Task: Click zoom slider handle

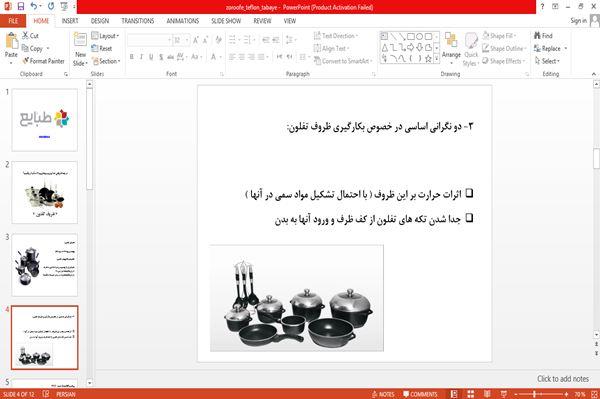Action: tap(534, 394)
